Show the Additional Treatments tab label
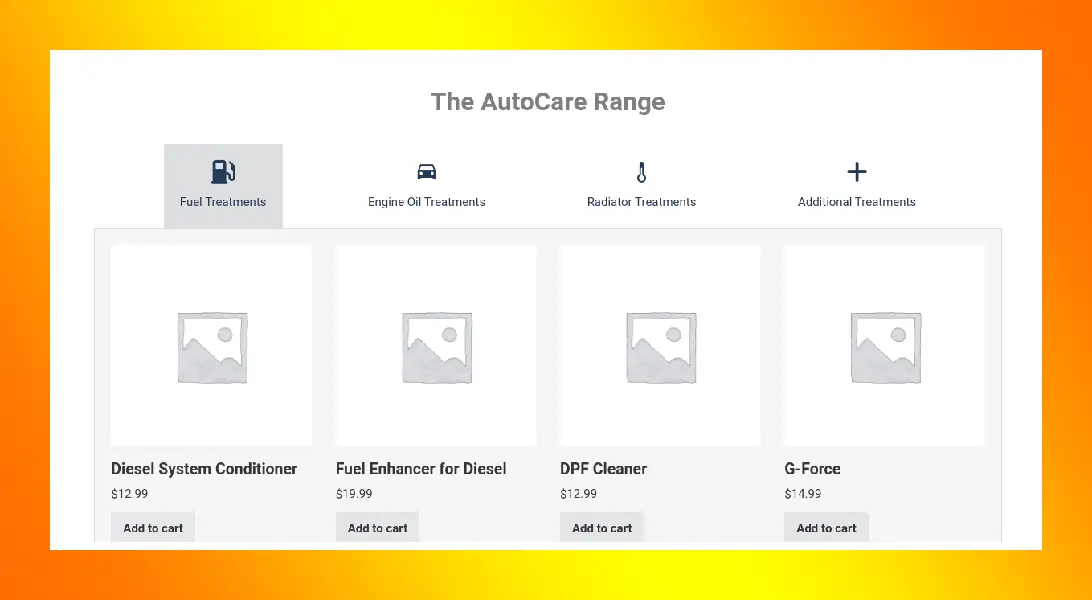 857,202
